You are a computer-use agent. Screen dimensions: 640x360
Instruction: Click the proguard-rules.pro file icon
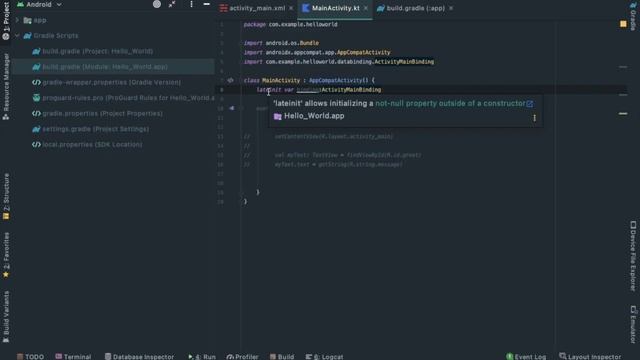(36, 98)
